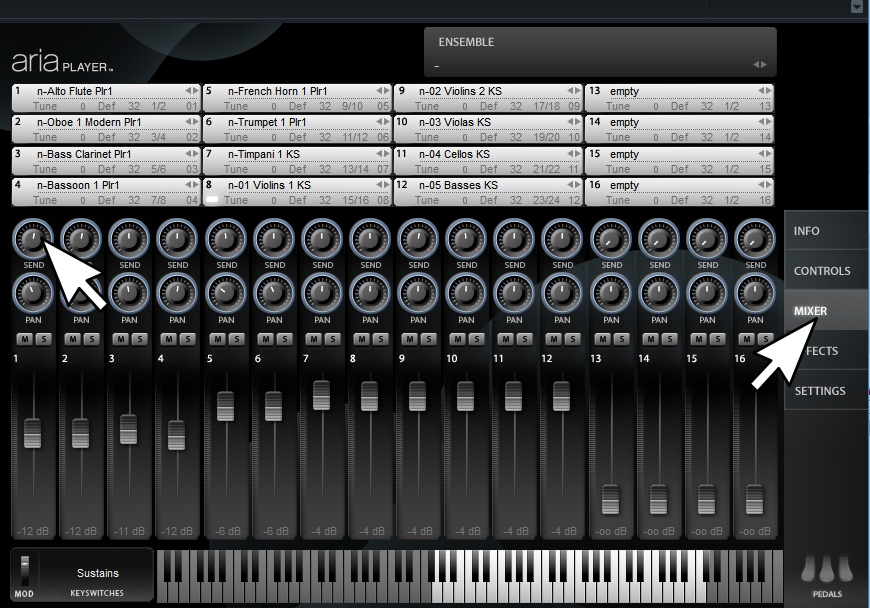
Task: Solo mixer channel 4
Action: (188, 339)
